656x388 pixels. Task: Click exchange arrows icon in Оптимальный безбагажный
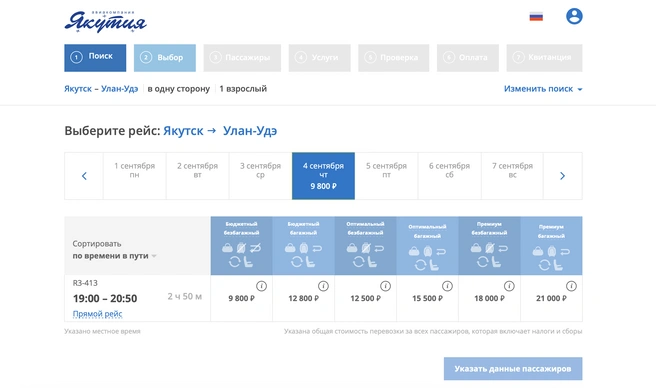click(359, 262)
